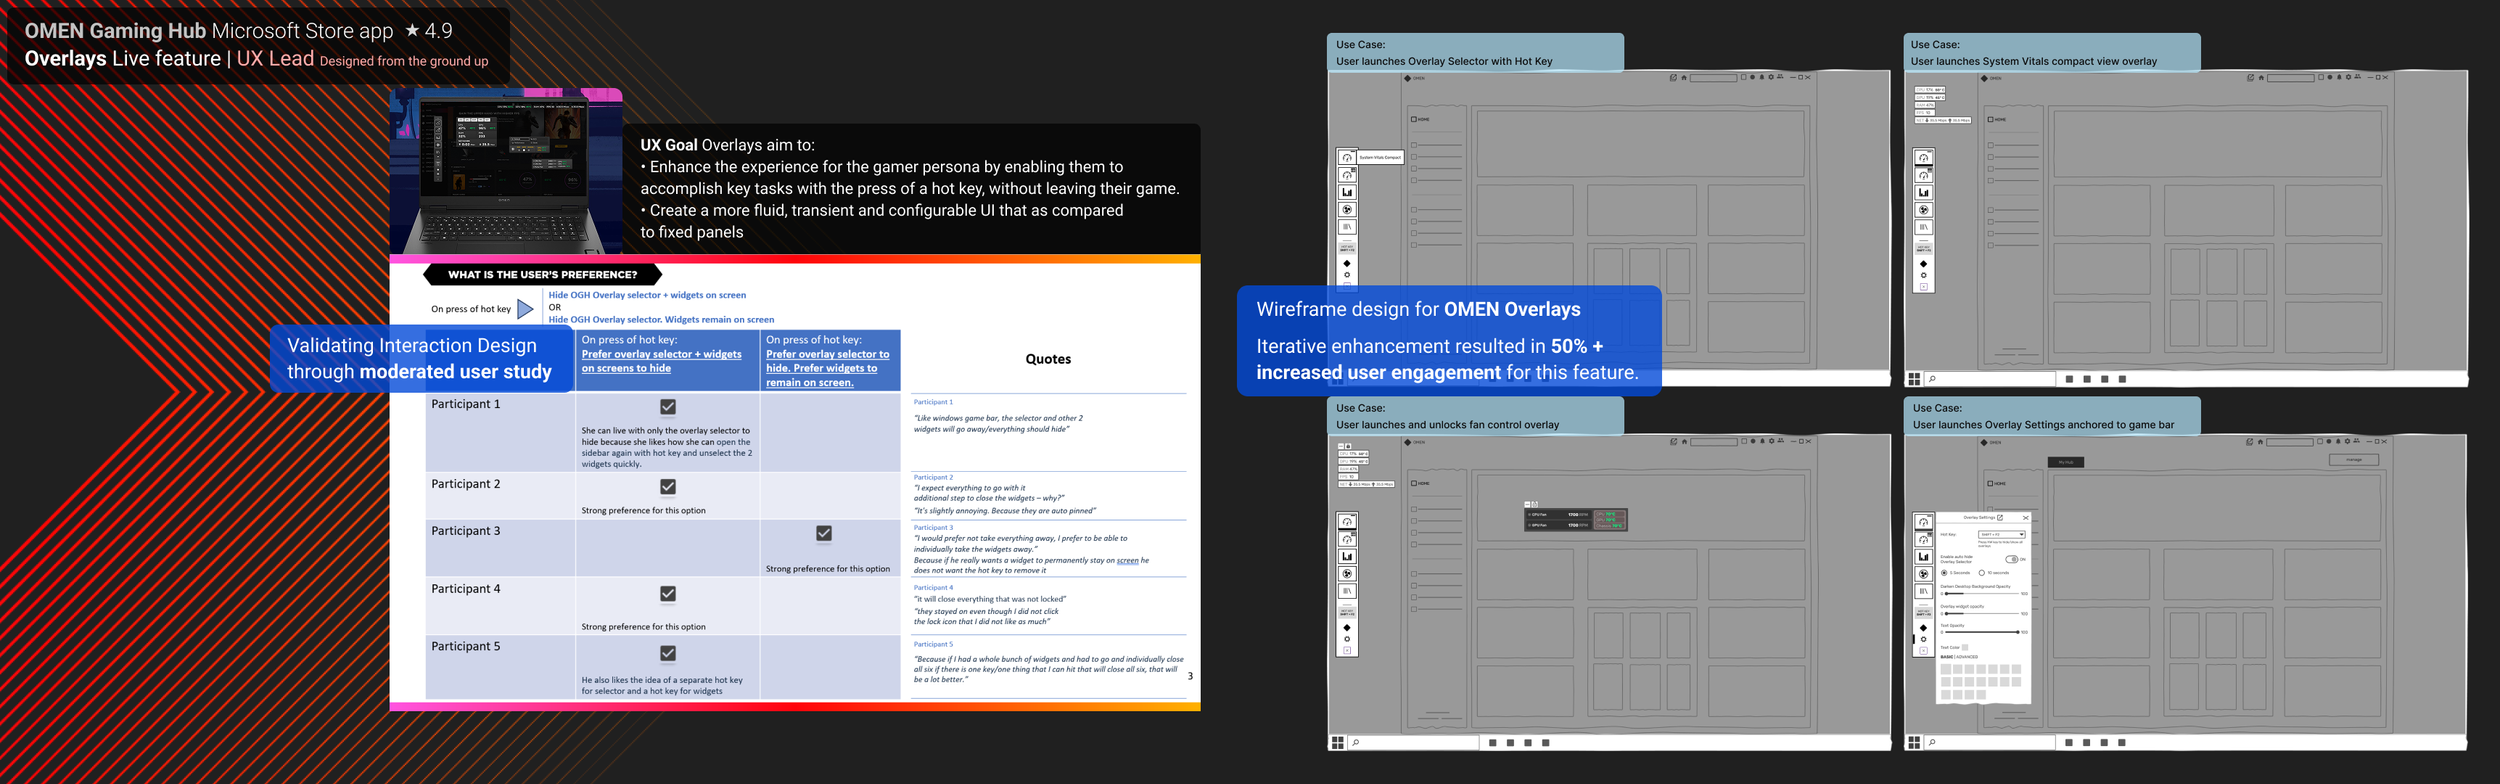Screen dimensions: 2500x784
Task: Select System Vitals Compact gauge in Overlay Selector wireframe
Action: coord(1347,158)
